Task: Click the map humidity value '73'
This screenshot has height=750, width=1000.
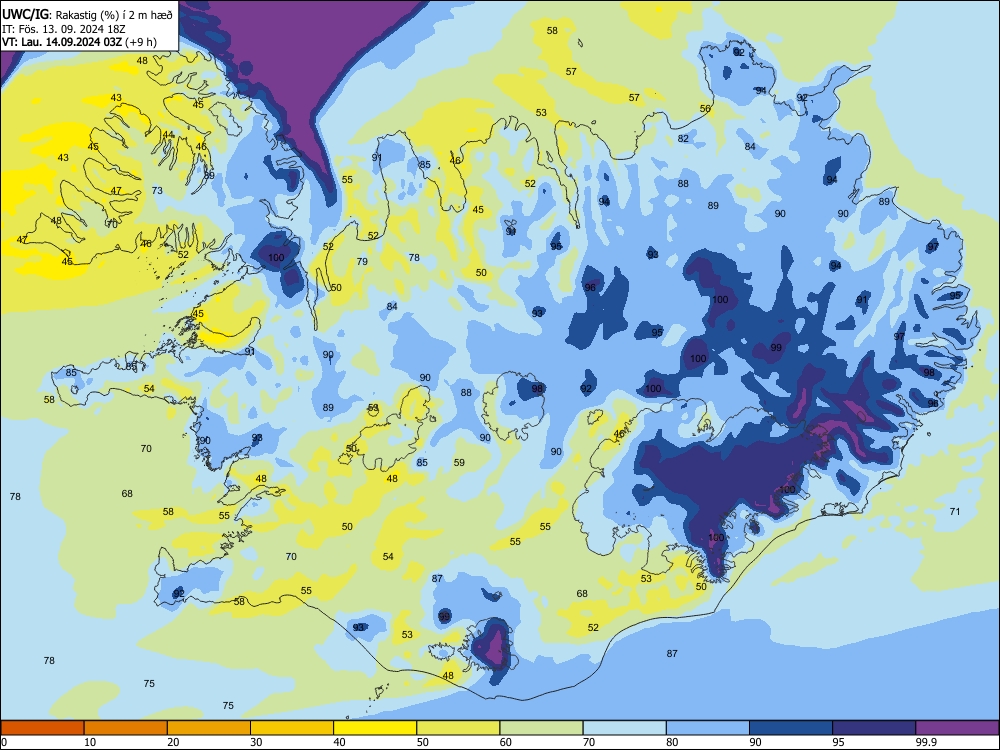Action: tap(157, 191)
